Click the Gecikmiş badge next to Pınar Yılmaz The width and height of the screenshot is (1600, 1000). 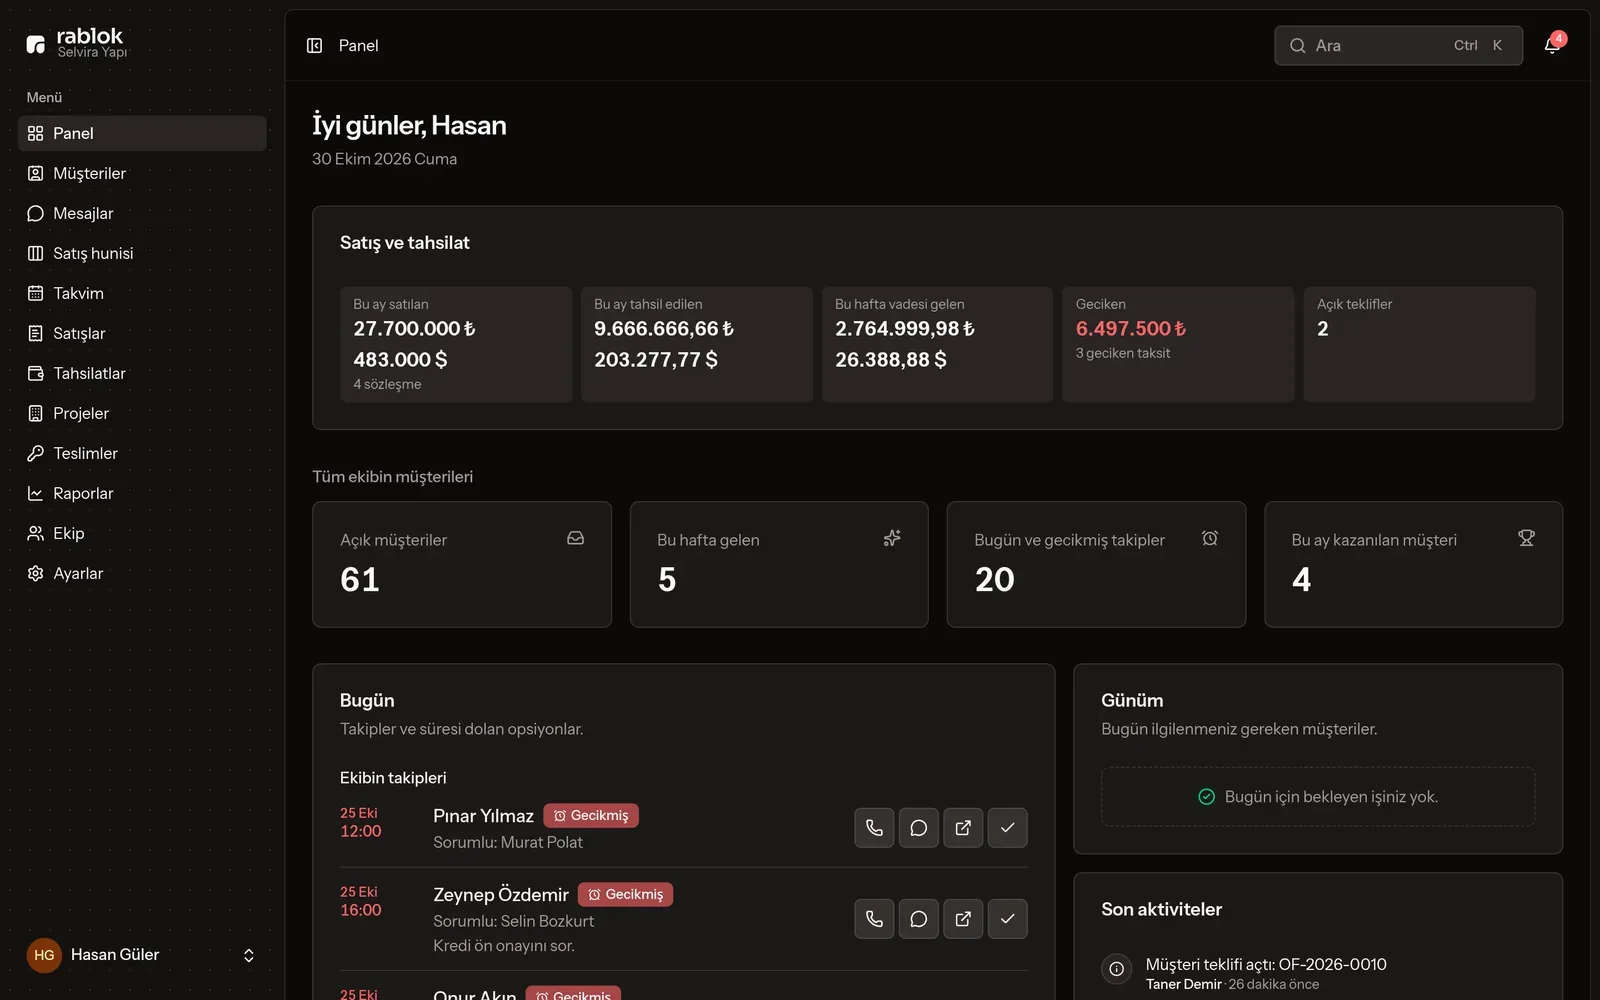point(591,816)
